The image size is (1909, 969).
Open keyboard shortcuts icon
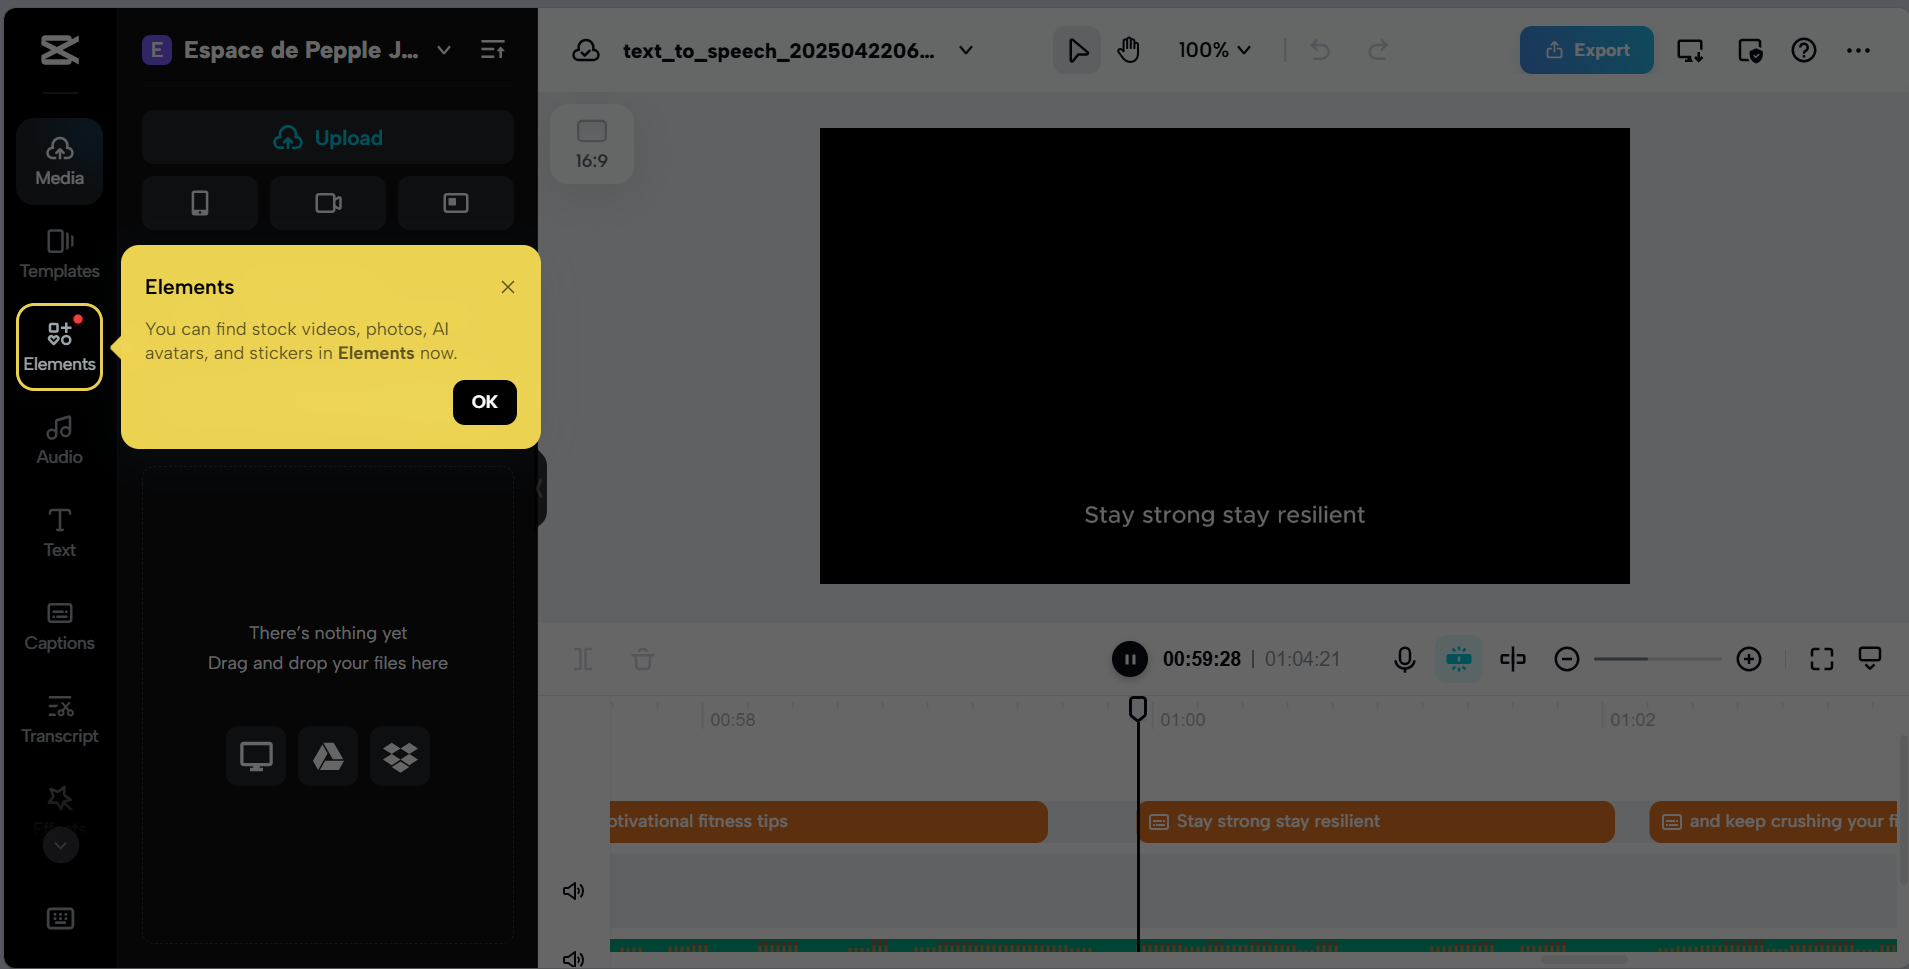61,918
